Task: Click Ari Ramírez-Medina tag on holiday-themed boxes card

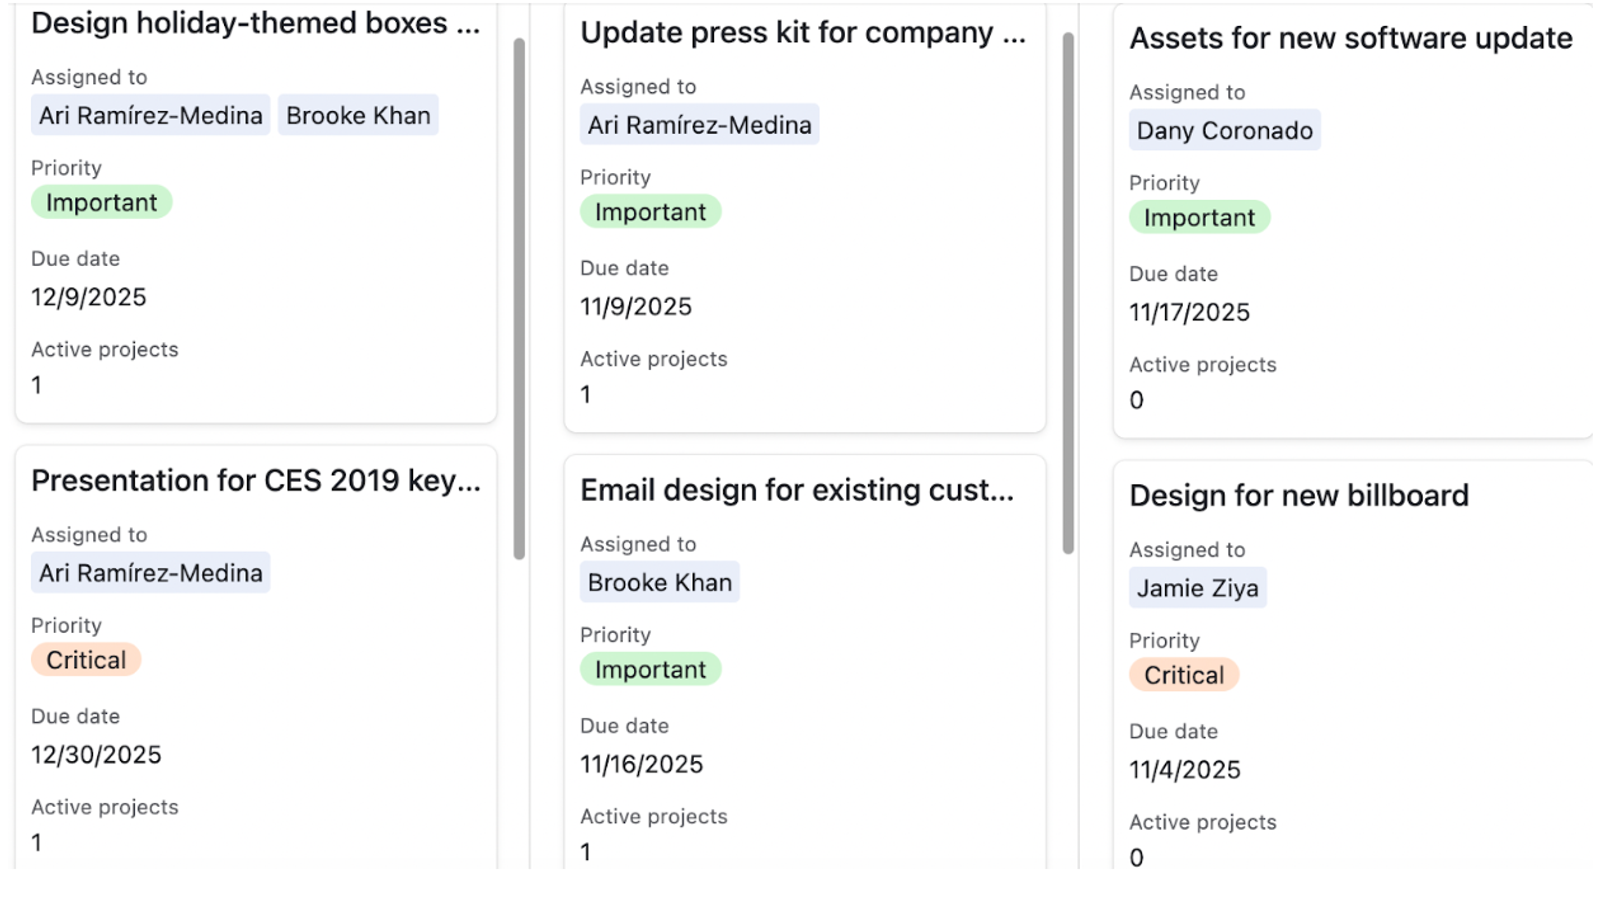Action: [x=151, y=115]
